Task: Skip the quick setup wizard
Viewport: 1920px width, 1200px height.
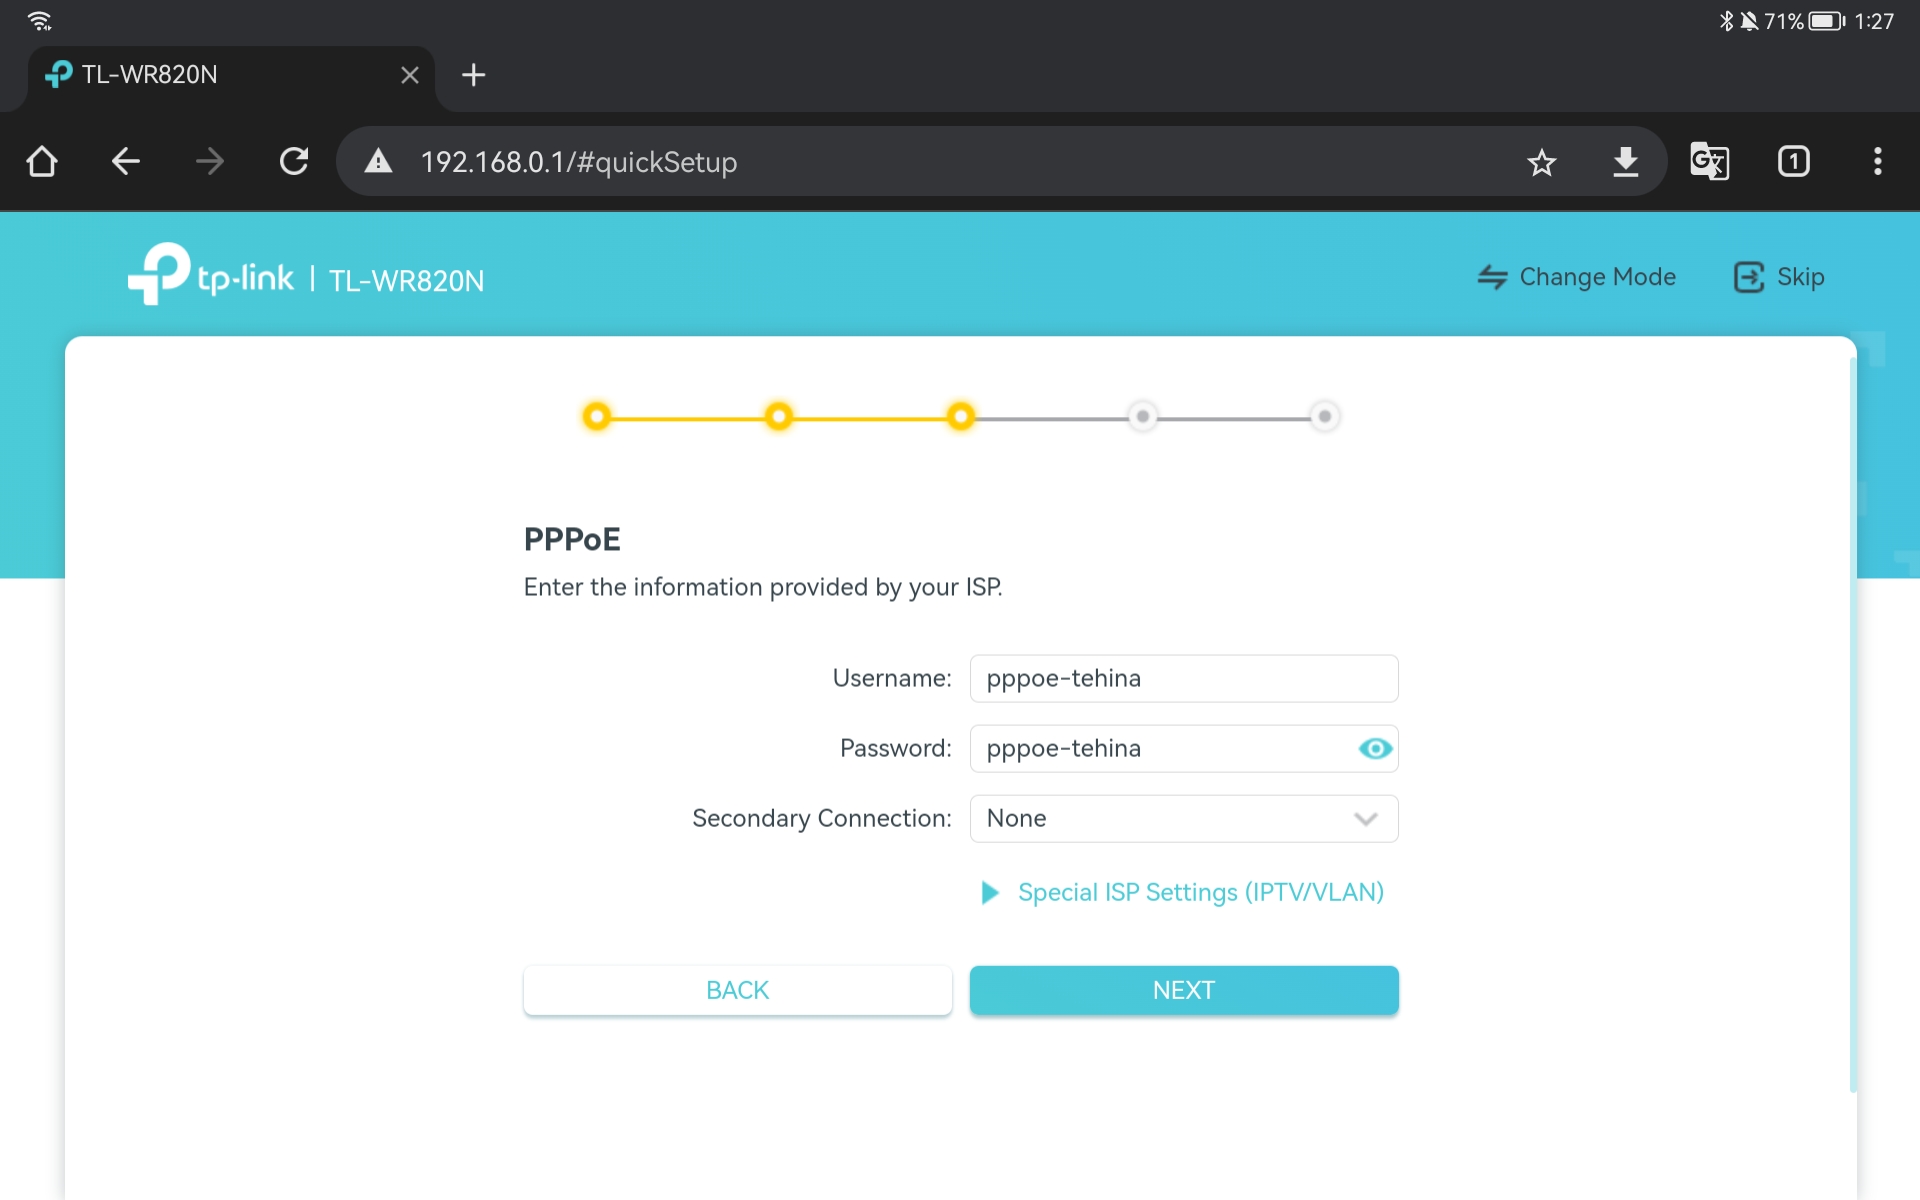Action: 1779,277
